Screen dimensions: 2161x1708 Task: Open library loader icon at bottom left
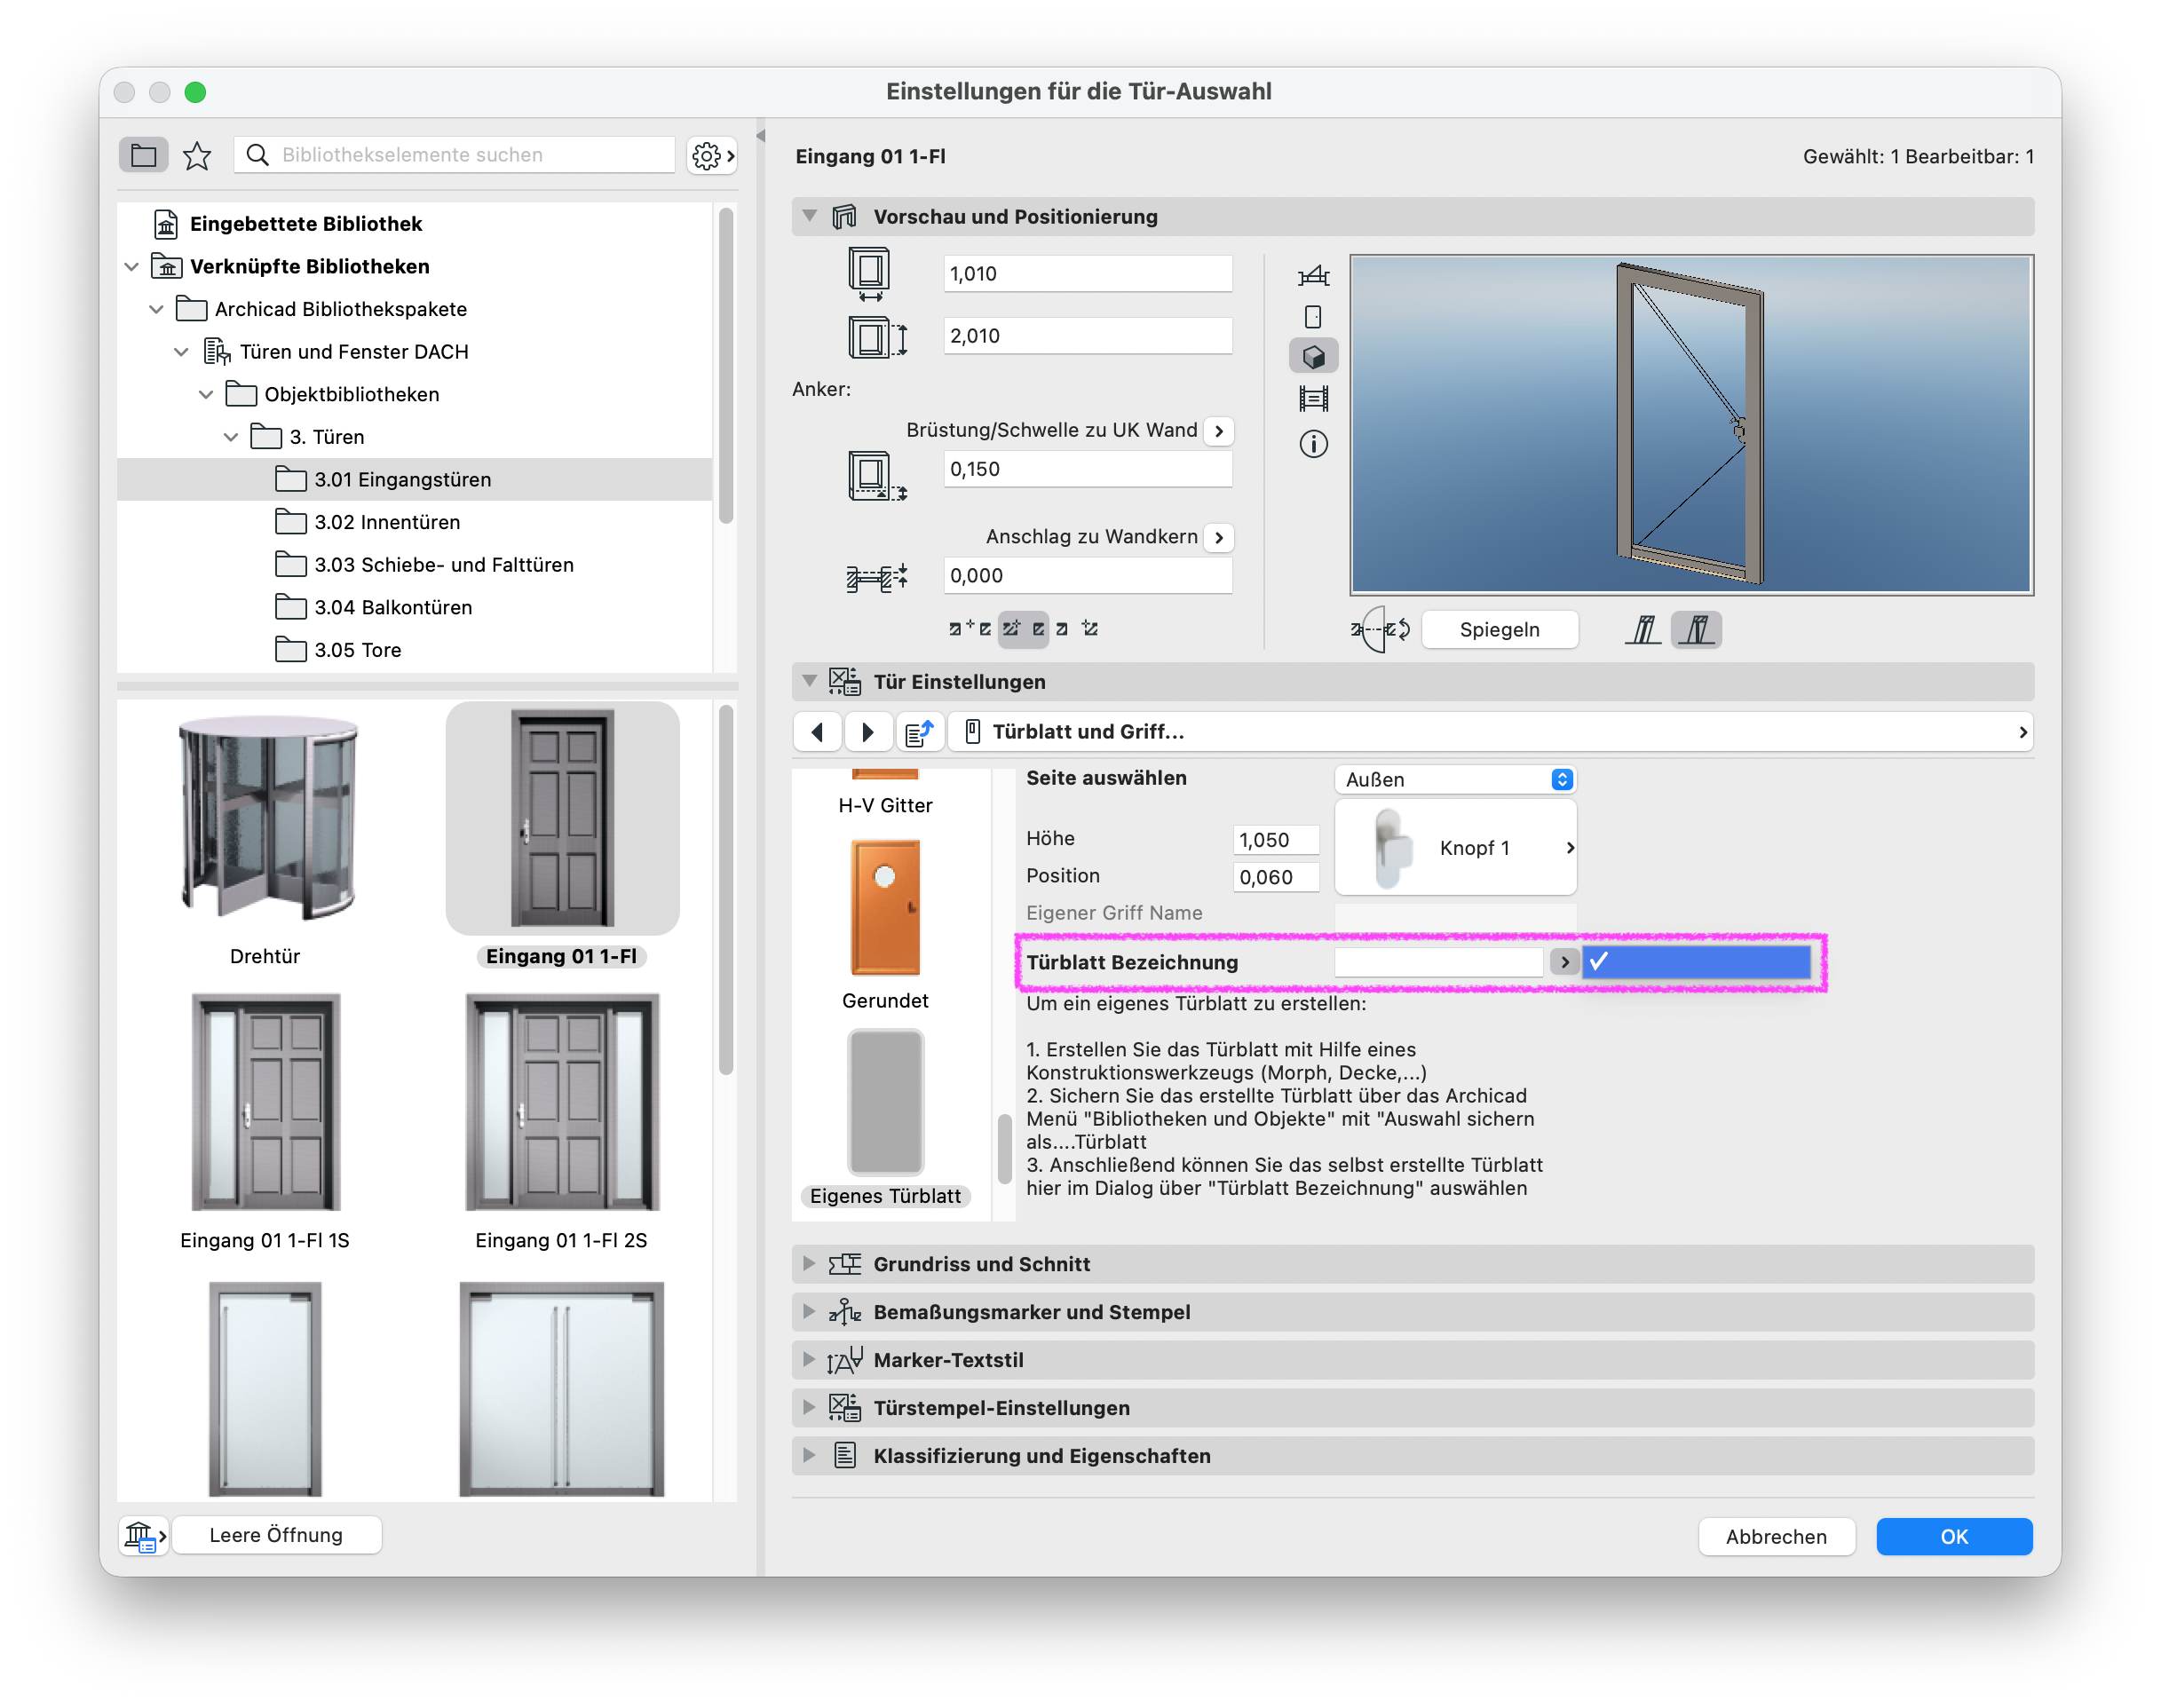pos(145,1535)
